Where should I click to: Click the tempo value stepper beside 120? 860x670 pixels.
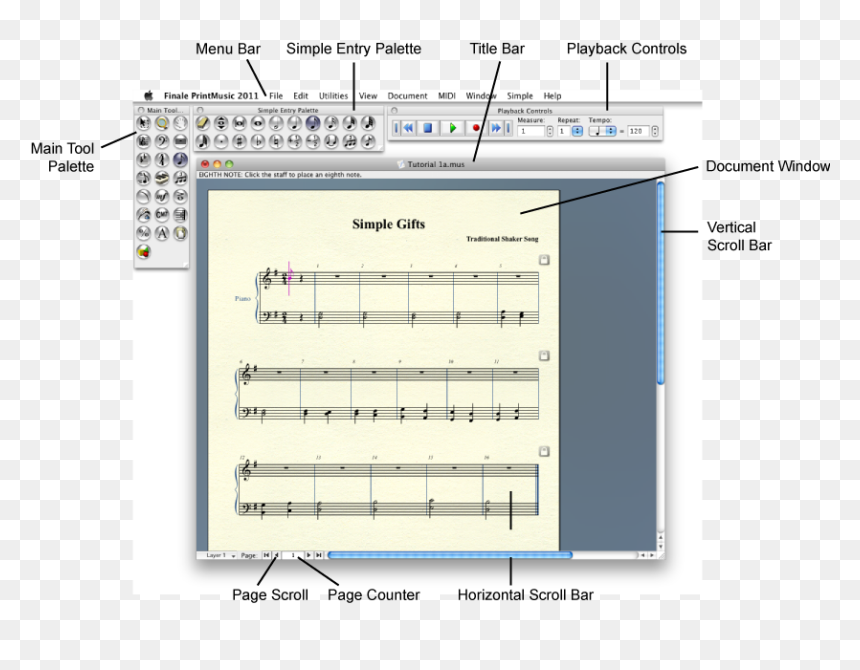(655, 131)
